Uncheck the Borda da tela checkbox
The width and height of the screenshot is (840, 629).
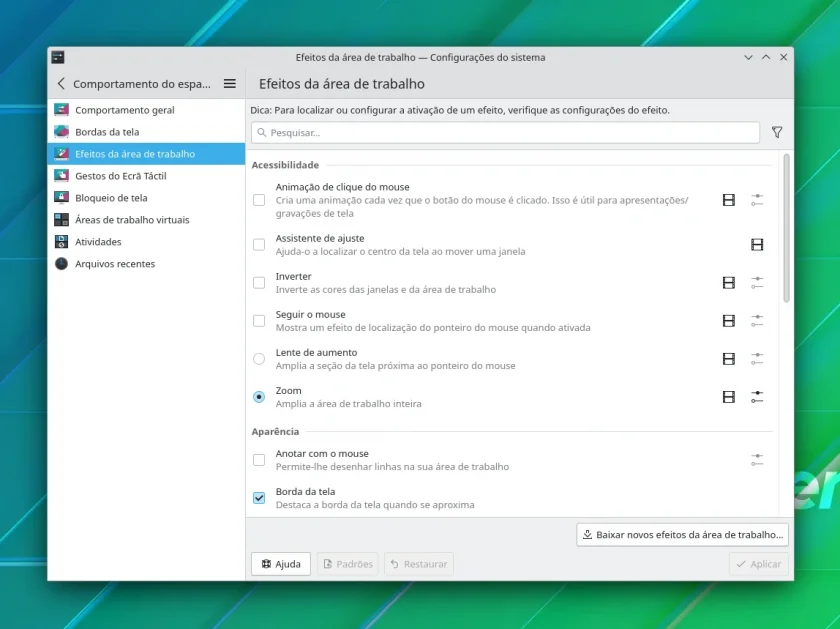[x=259, y=498]
